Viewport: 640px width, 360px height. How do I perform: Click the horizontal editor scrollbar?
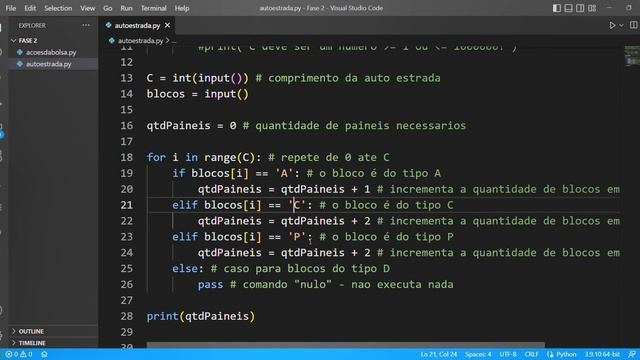(x=345, y=345)
